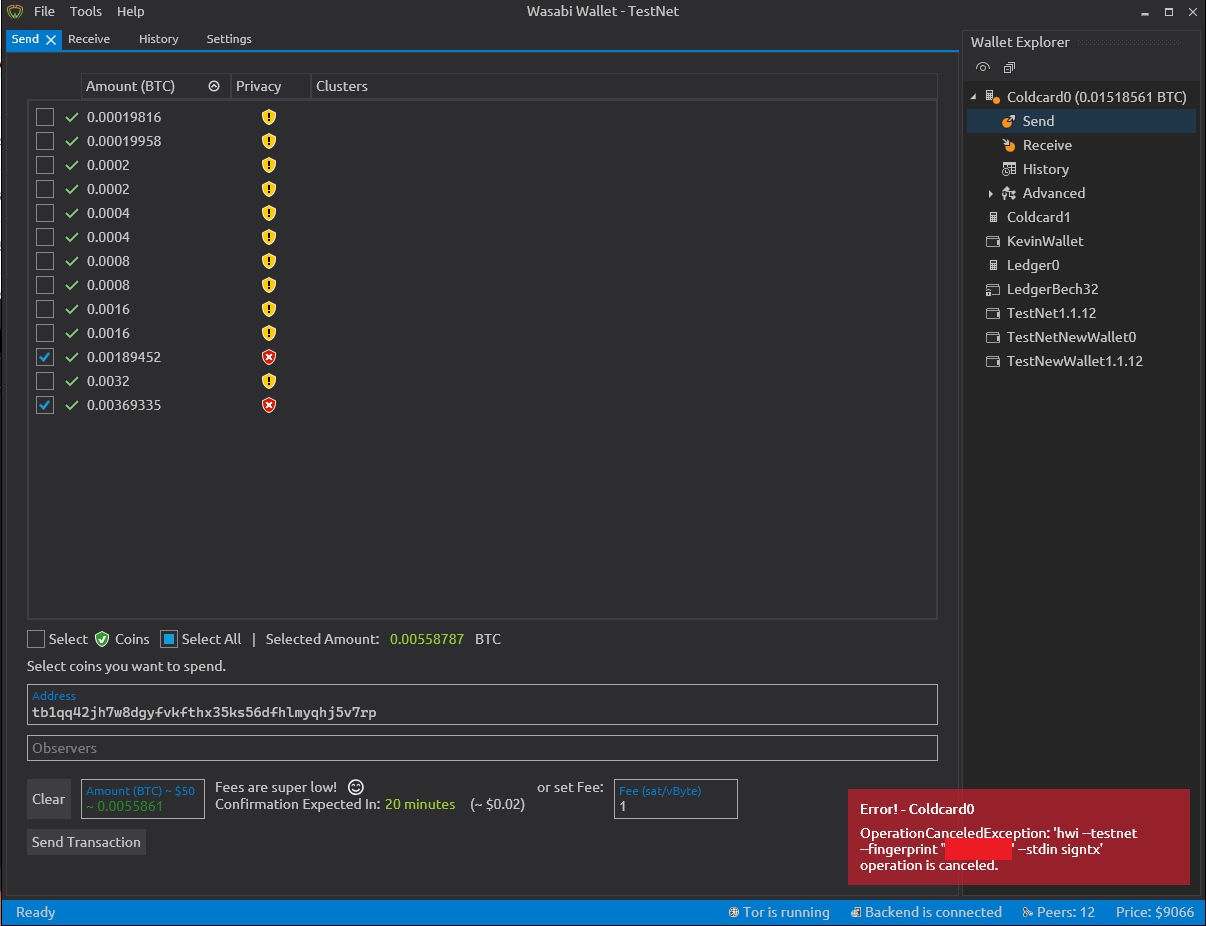Collapse the Coldcard0 wallet tree node
Screen dimensions: 1206x926
pos(974,97)
